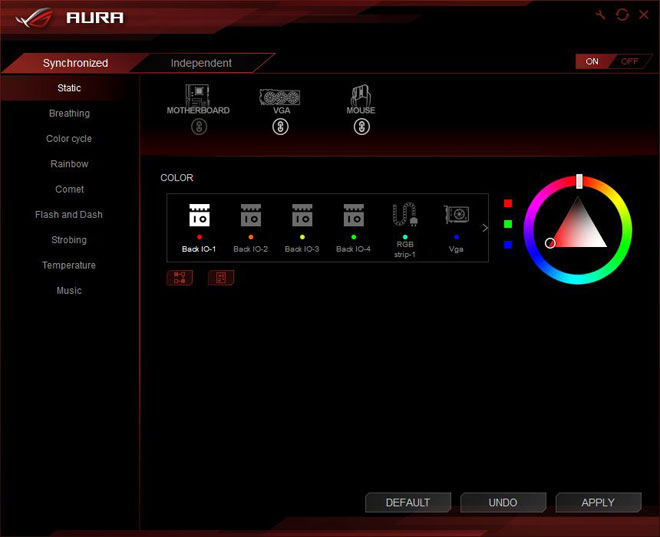Select the Mouse device icon
This screenshot has height=537, width=660.
click(361, 95)
